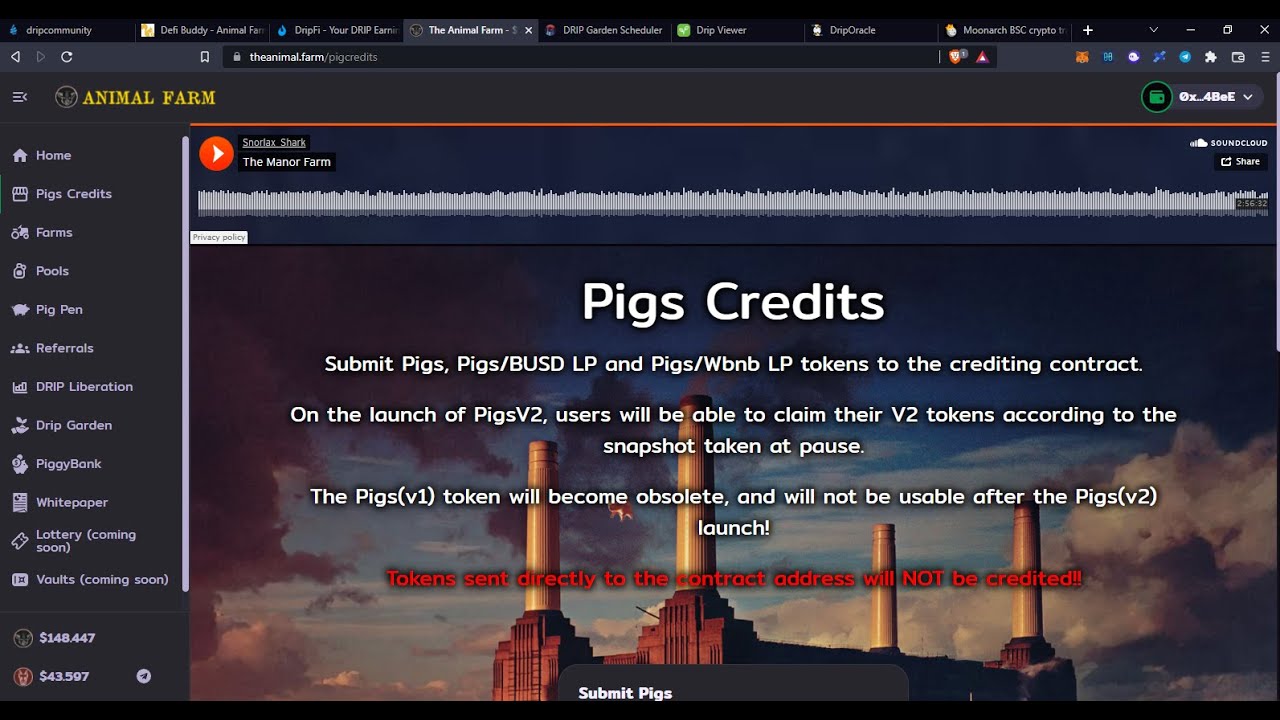The image size is (1280, 720).
Task: Bookmark this page
Action: [204, 57]
